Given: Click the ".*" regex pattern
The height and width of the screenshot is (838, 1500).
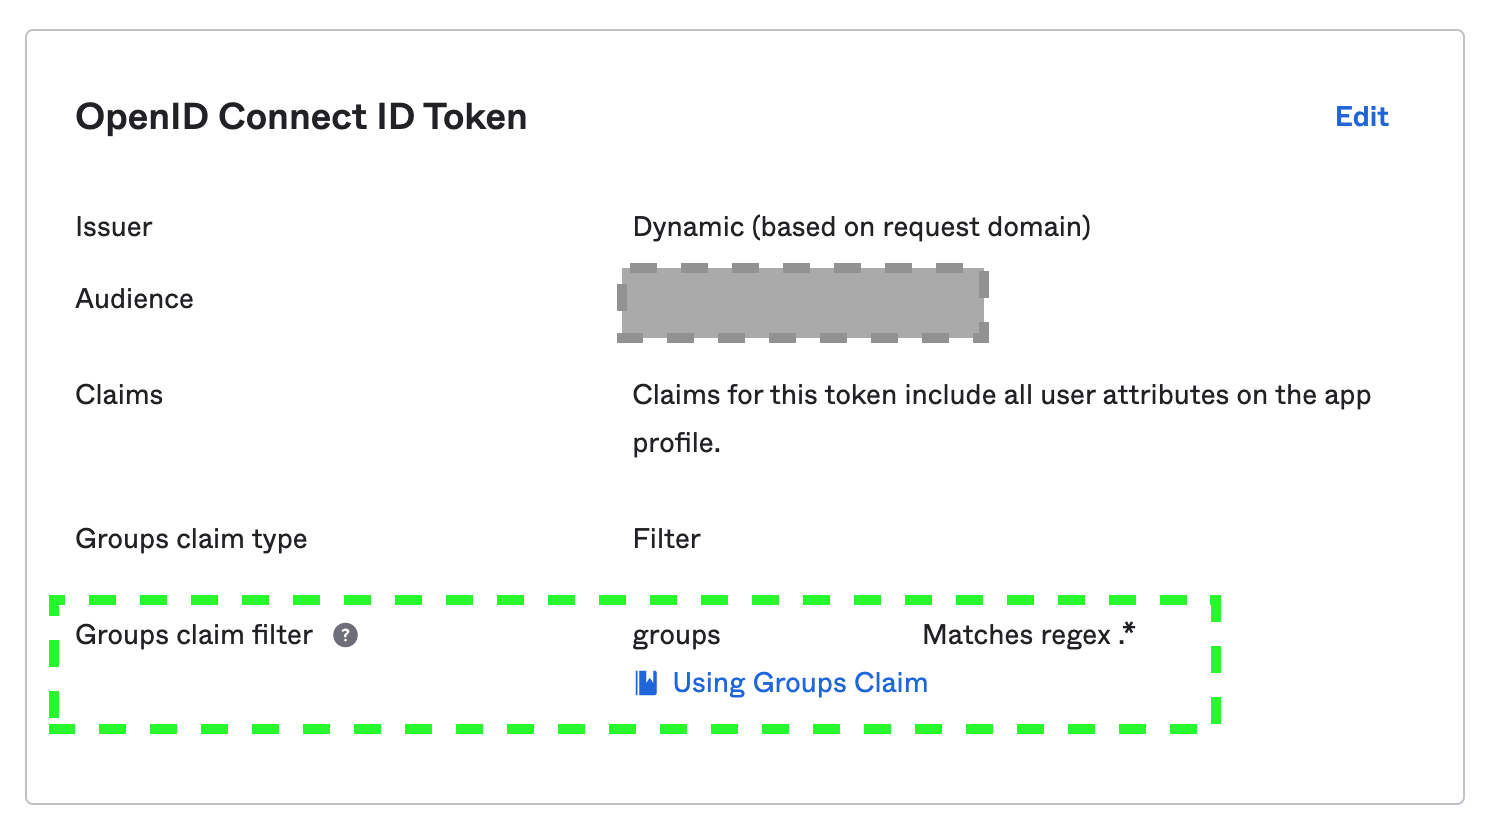Looking at the screenshot, I should click(x=1128, y=633).
